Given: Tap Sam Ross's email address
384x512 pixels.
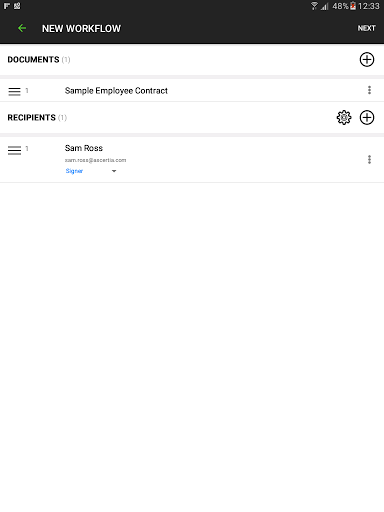Looking at the screenshot, I should 95,160.
